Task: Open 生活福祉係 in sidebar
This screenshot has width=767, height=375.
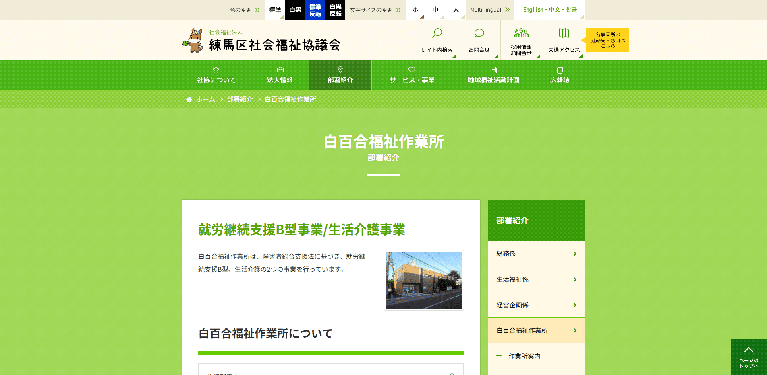Action: coord(536,280)
